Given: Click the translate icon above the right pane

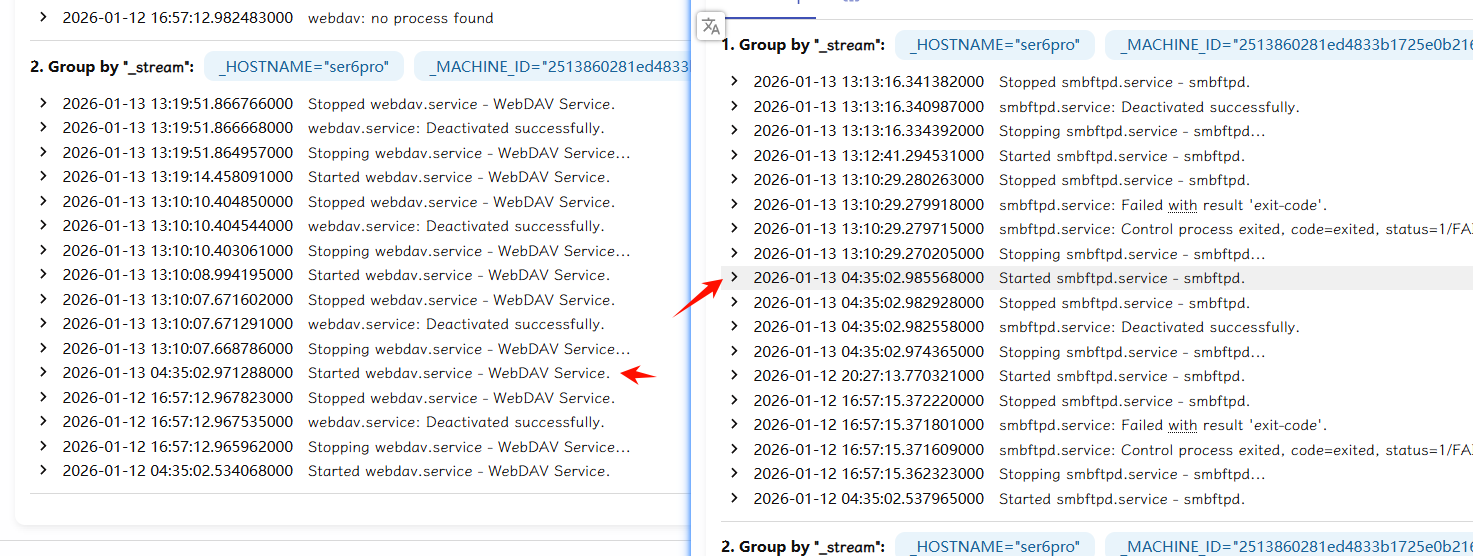Looking at the screenshot, I should tap(710, 27).
